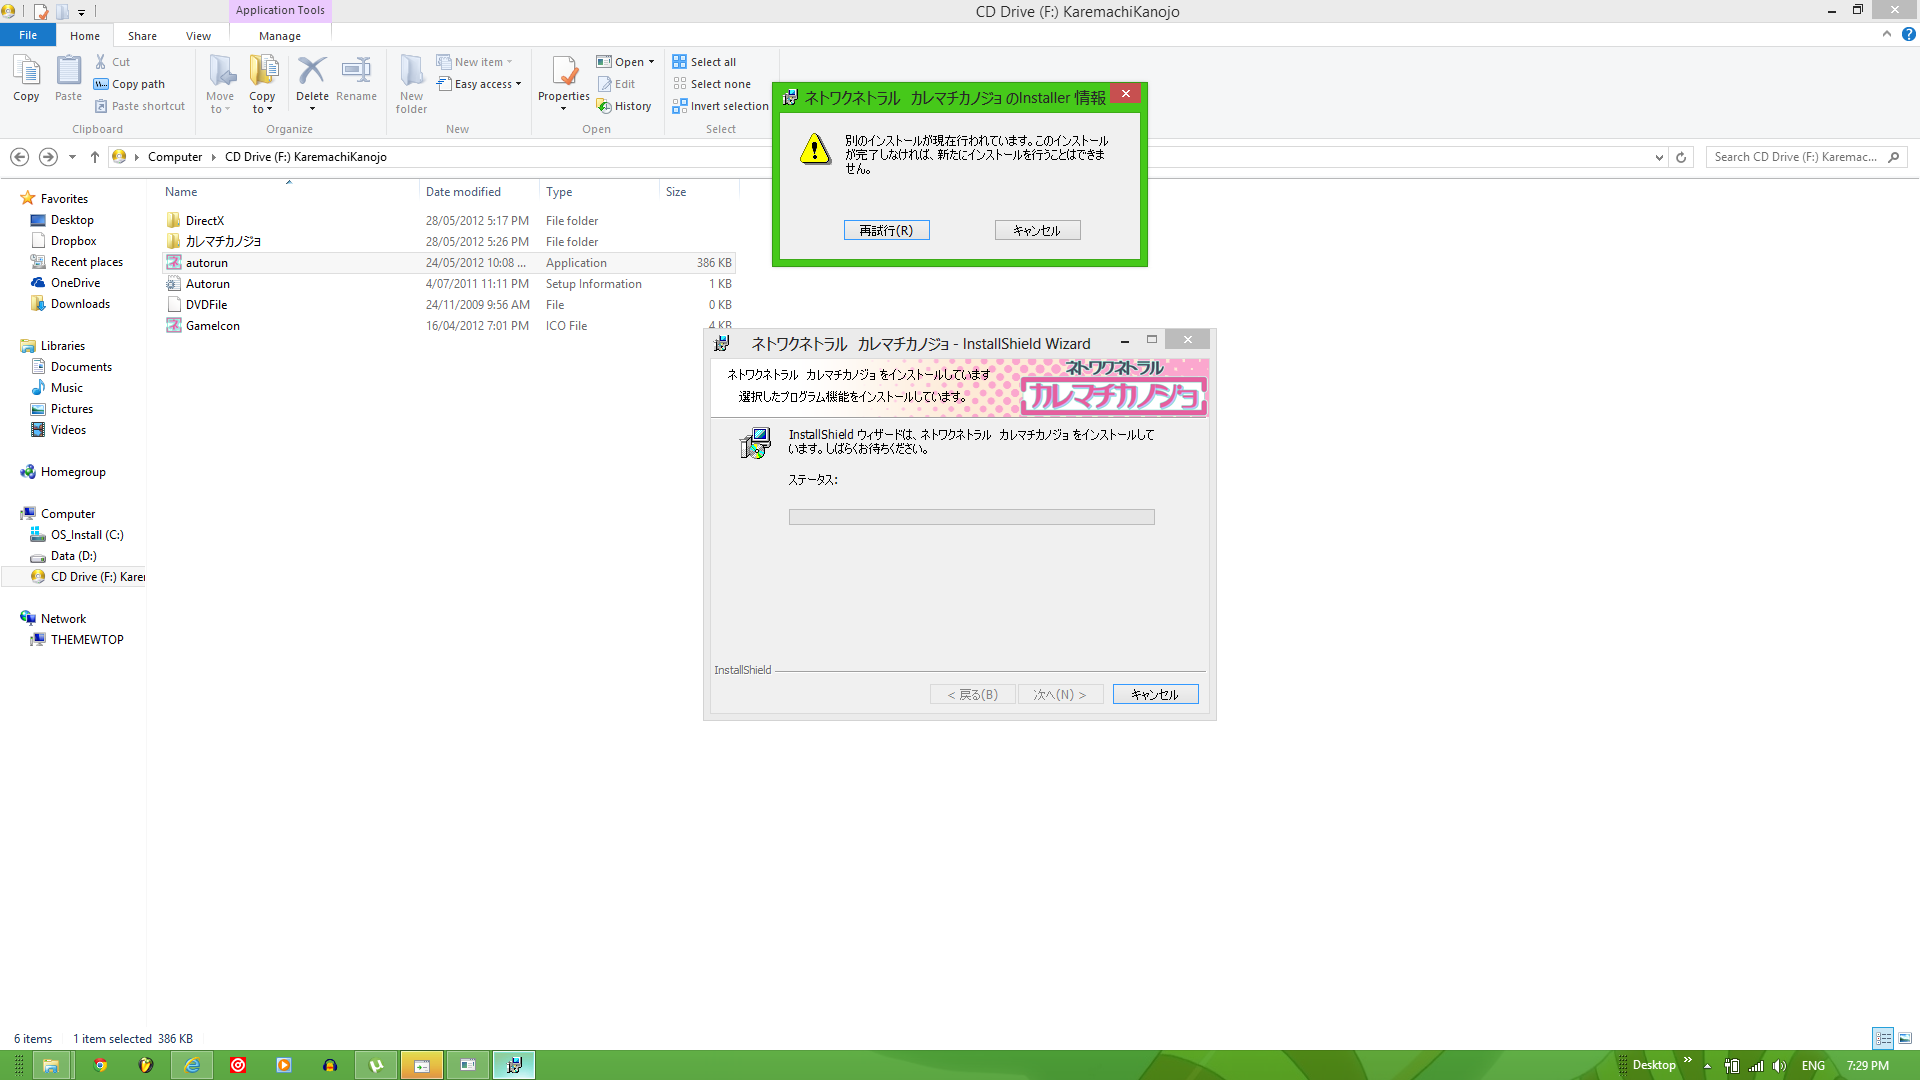This screenshot has height=1080, width=1920.
Task: Click the Up one level arrow
Action: [x=95, y=157]
